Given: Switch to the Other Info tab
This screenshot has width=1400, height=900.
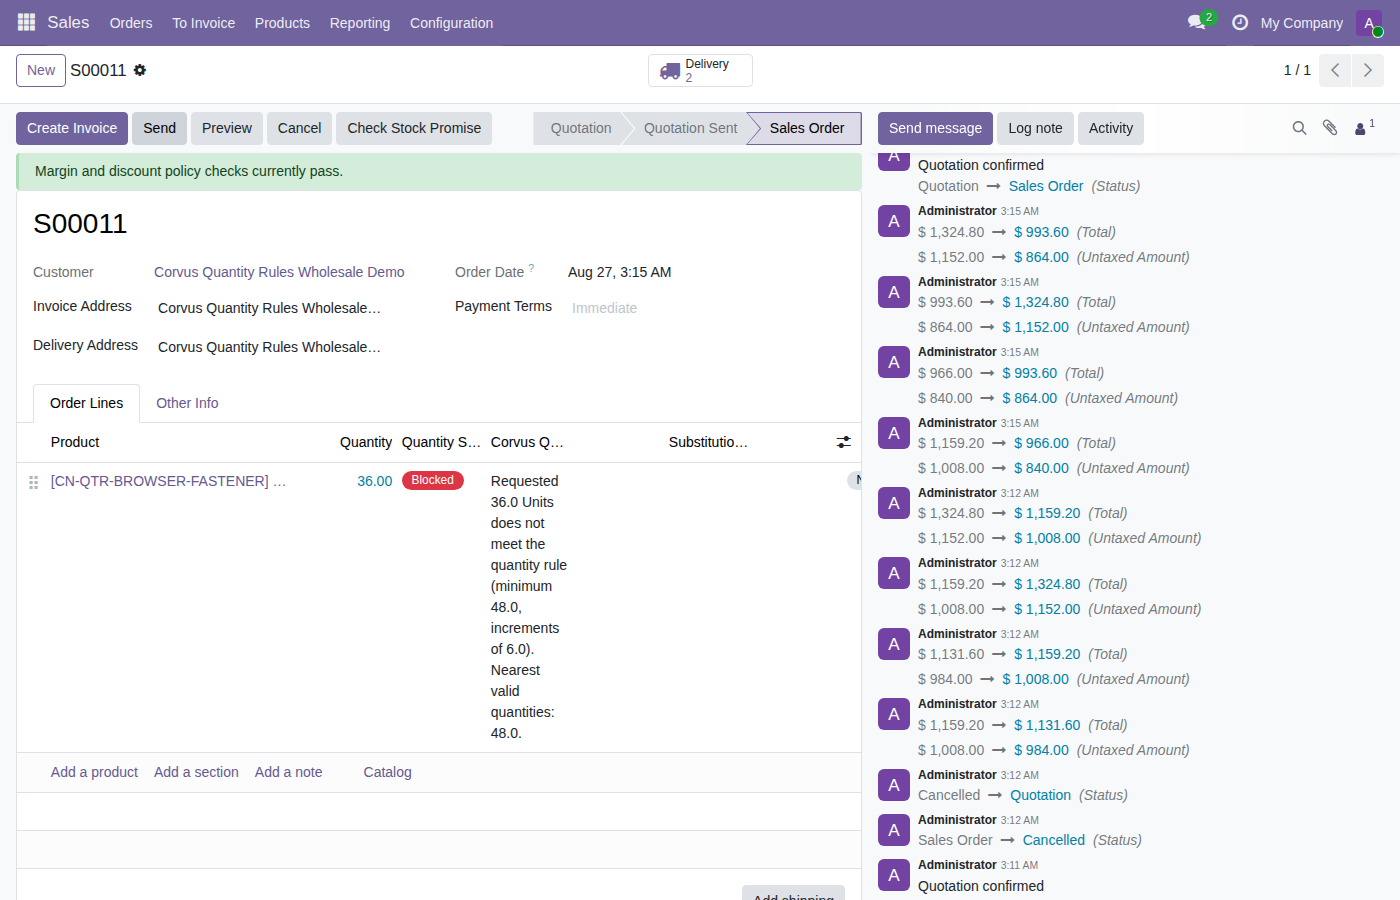Looking at the screenshot, I should pos(187,403).
